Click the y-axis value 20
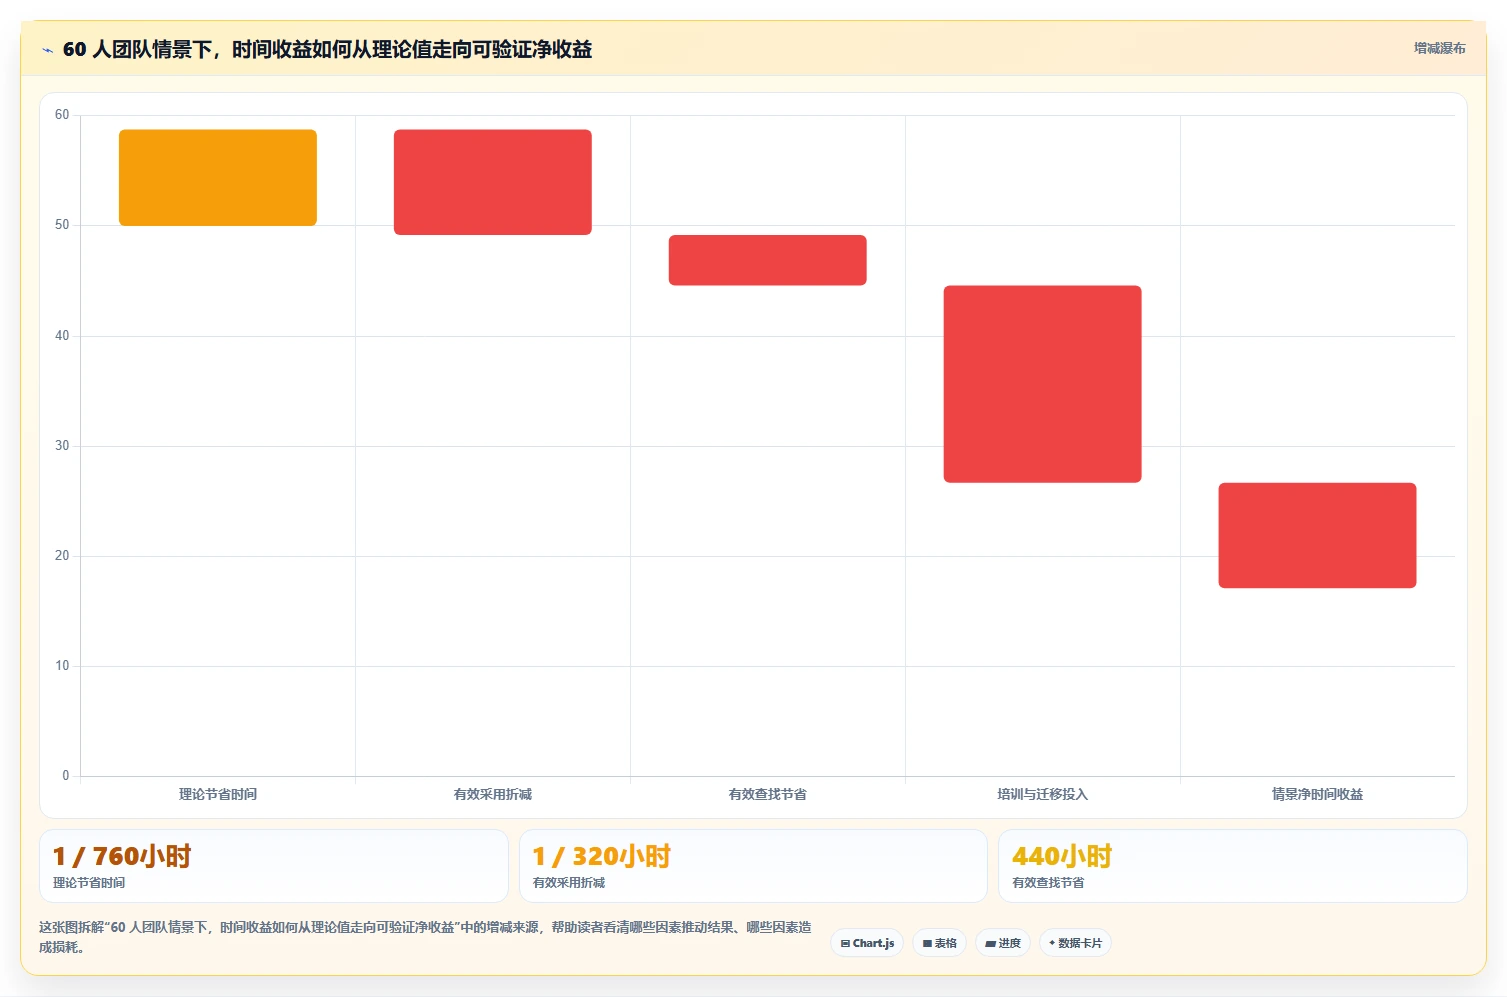The height and width of the screenshot is (997, 1507). (x=62, y=556)
